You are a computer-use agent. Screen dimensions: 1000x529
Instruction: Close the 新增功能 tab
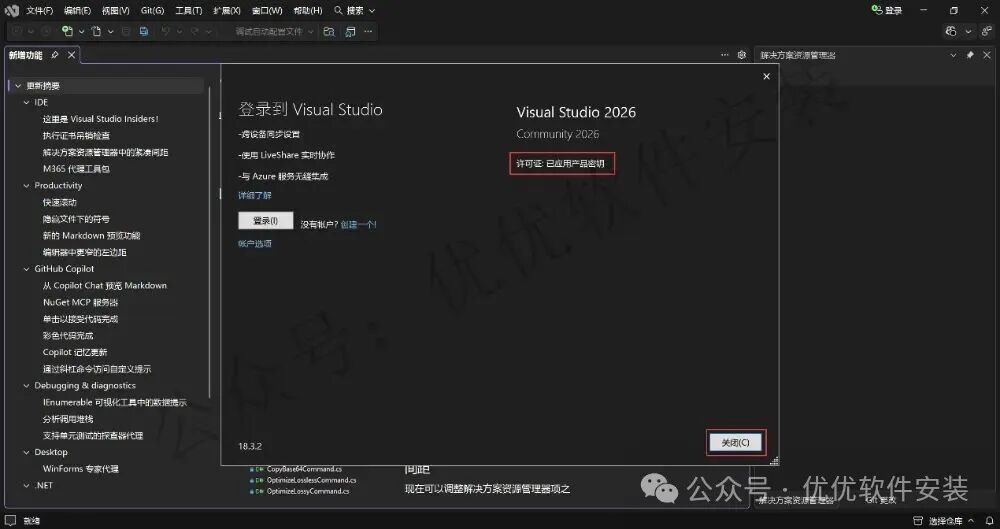coord(71,56)
